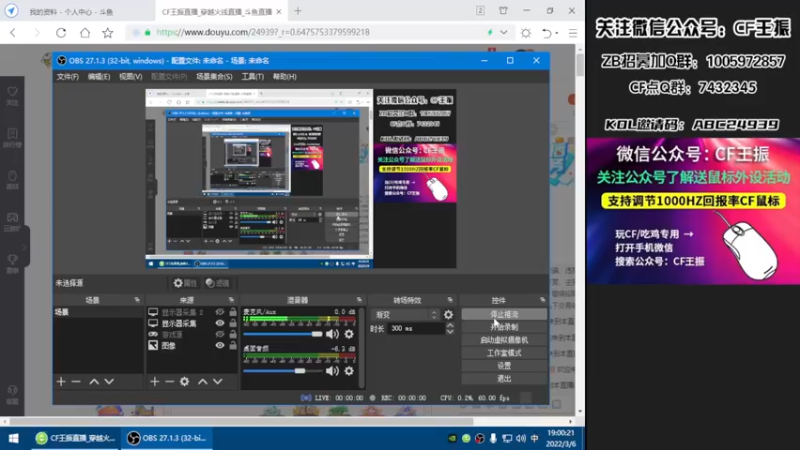Screen dimensions: 800x450
Task: Toggle the lock on 显示器采集 2
Action: pos(233,312)
